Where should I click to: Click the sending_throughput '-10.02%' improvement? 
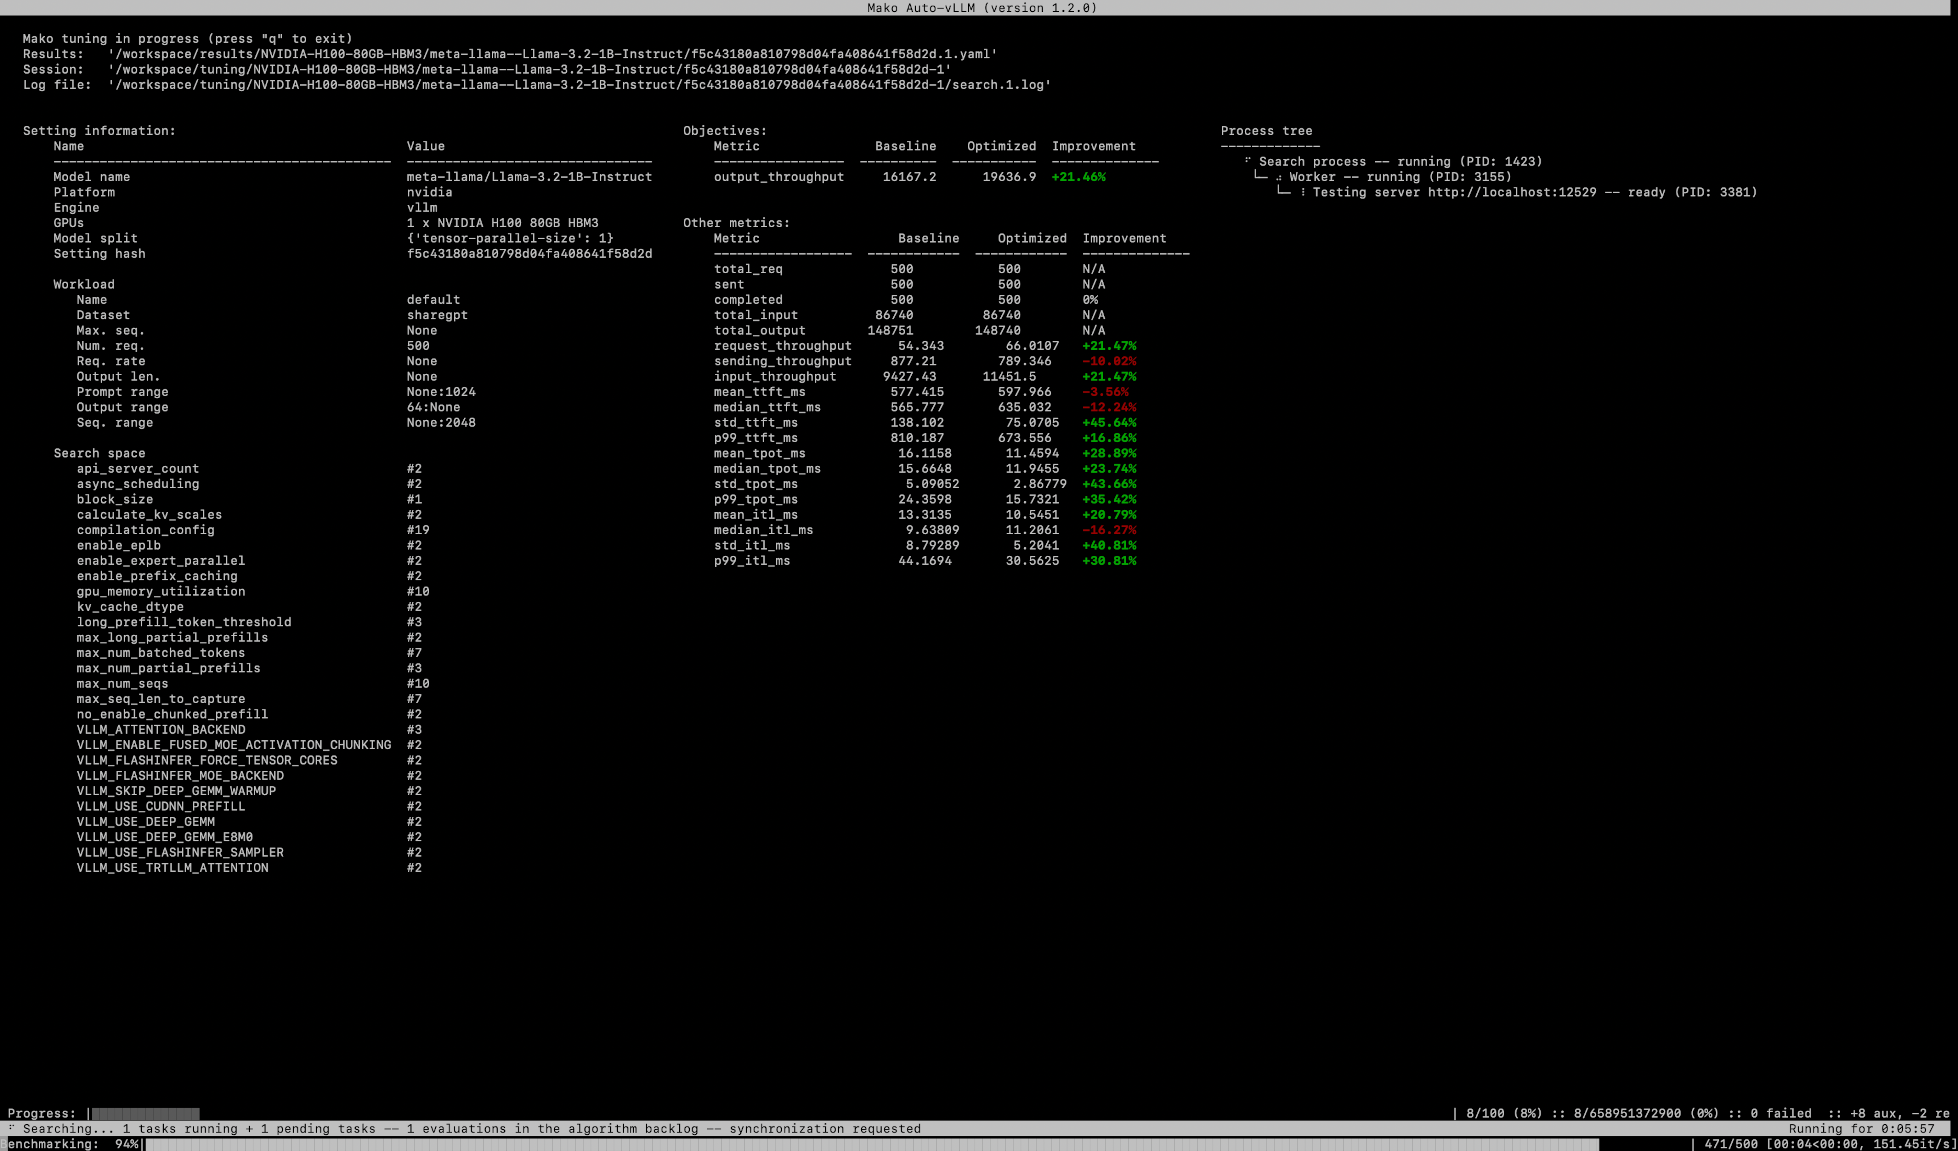click(1109, 361)
